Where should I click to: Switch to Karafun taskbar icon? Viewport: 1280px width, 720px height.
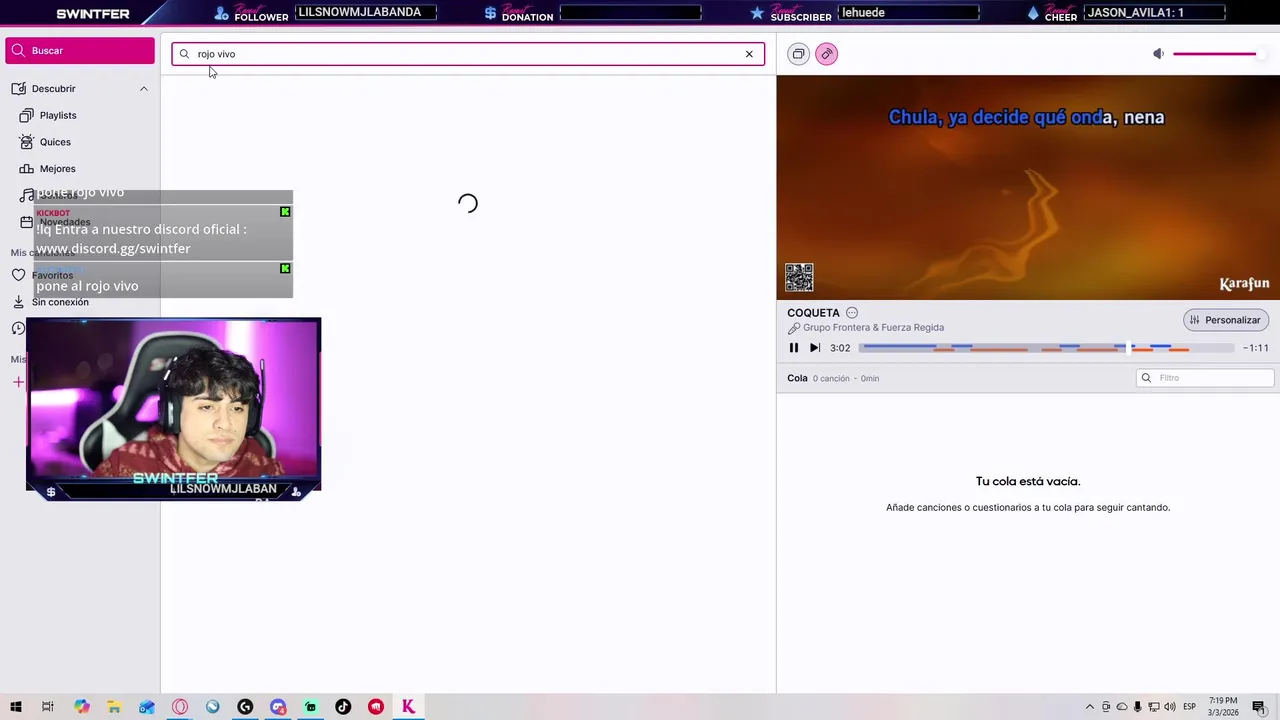point(408,707)
